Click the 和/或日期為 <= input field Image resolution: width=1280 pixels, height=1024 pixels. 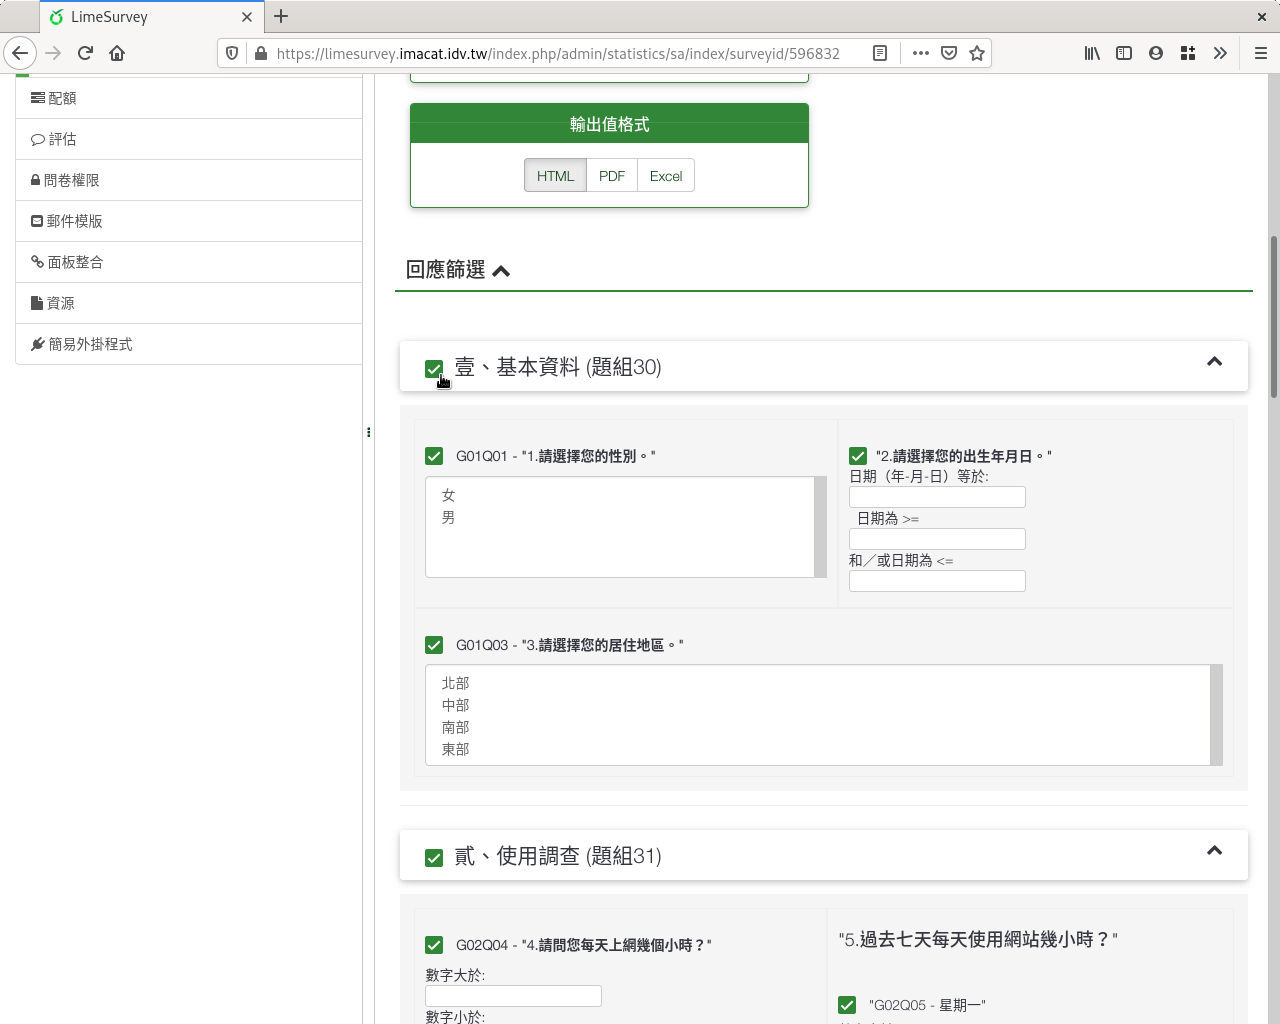coord(937,581)
